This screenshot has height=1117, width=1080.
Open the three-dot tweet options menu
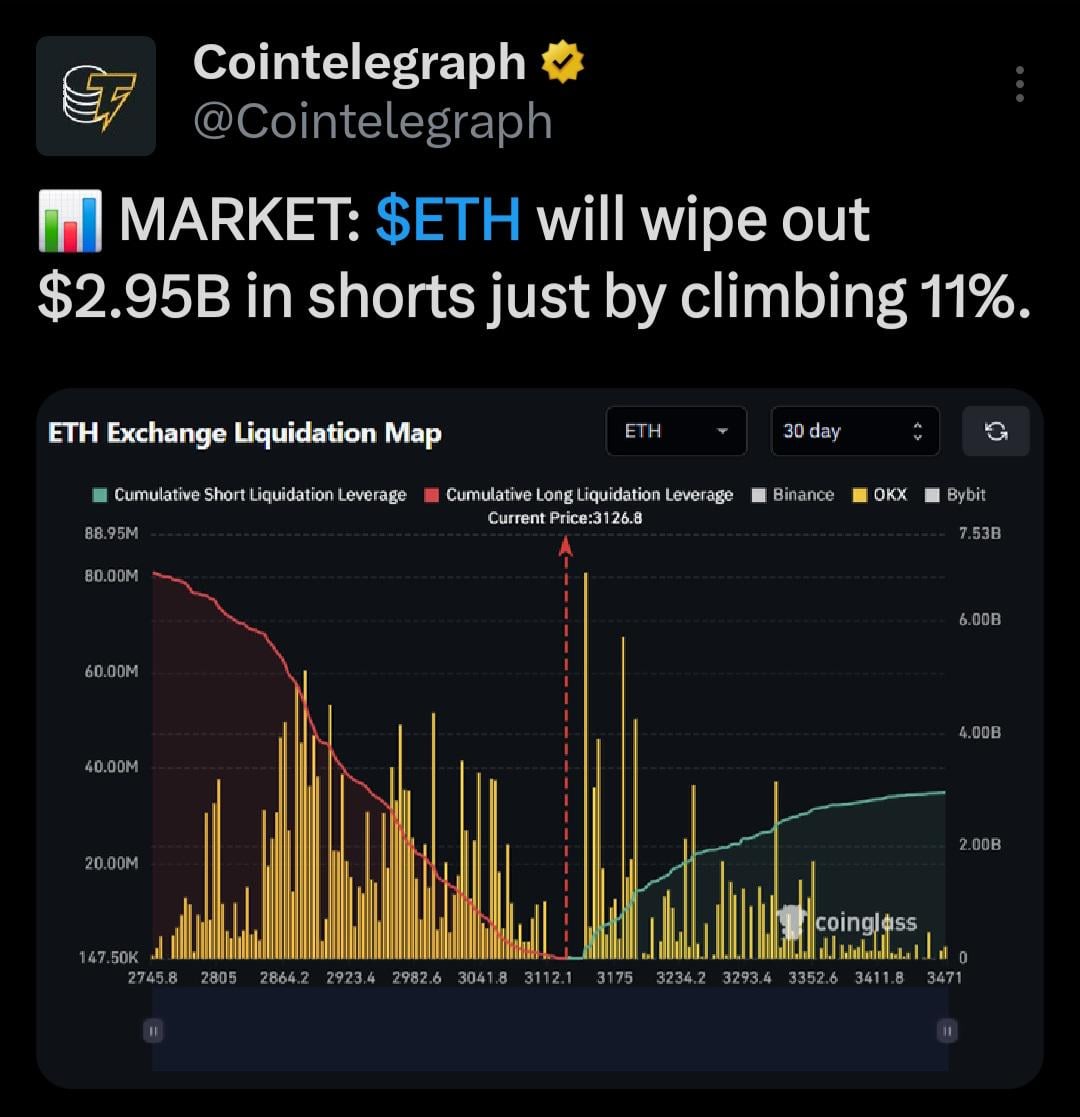[x=1019, y=85]
